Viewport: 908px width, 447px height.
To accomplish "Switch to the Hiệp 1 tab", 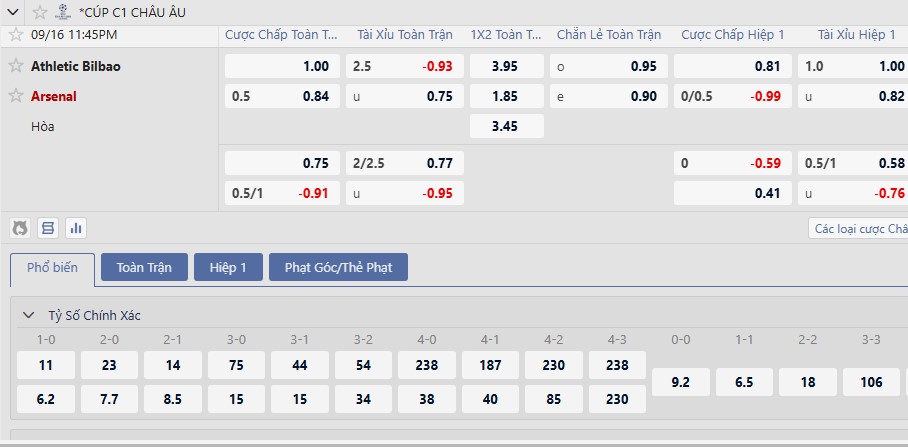I will tap(228, 267).
